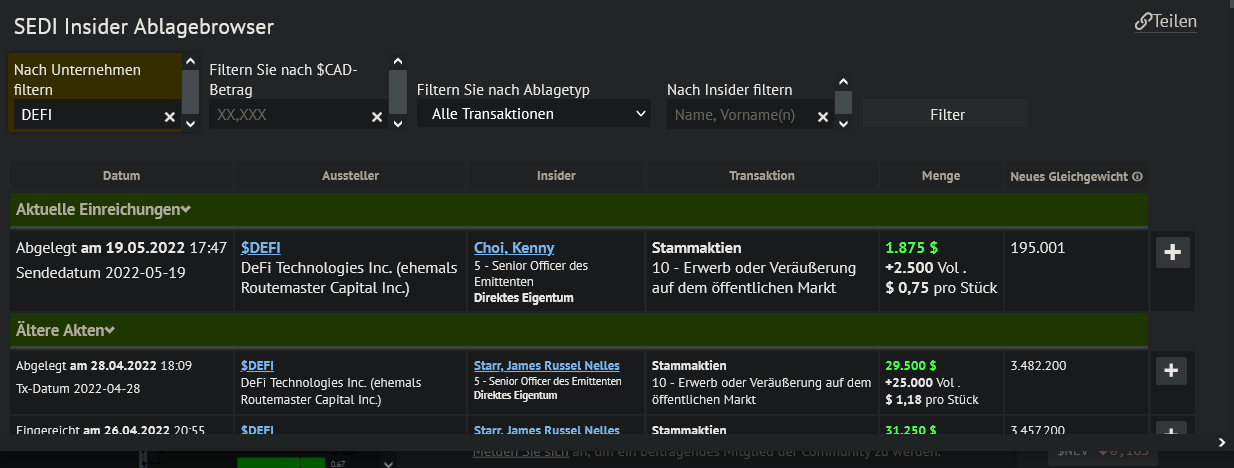The height and width of the screenshot is (468, 1234).
Task: Clear the DEFI company filter text
Action: coord(170,117)
